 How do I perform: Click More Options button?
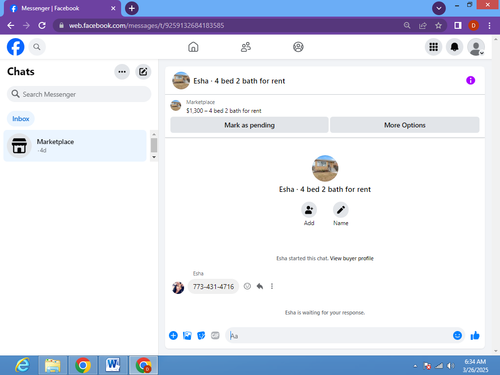(405, 125)
